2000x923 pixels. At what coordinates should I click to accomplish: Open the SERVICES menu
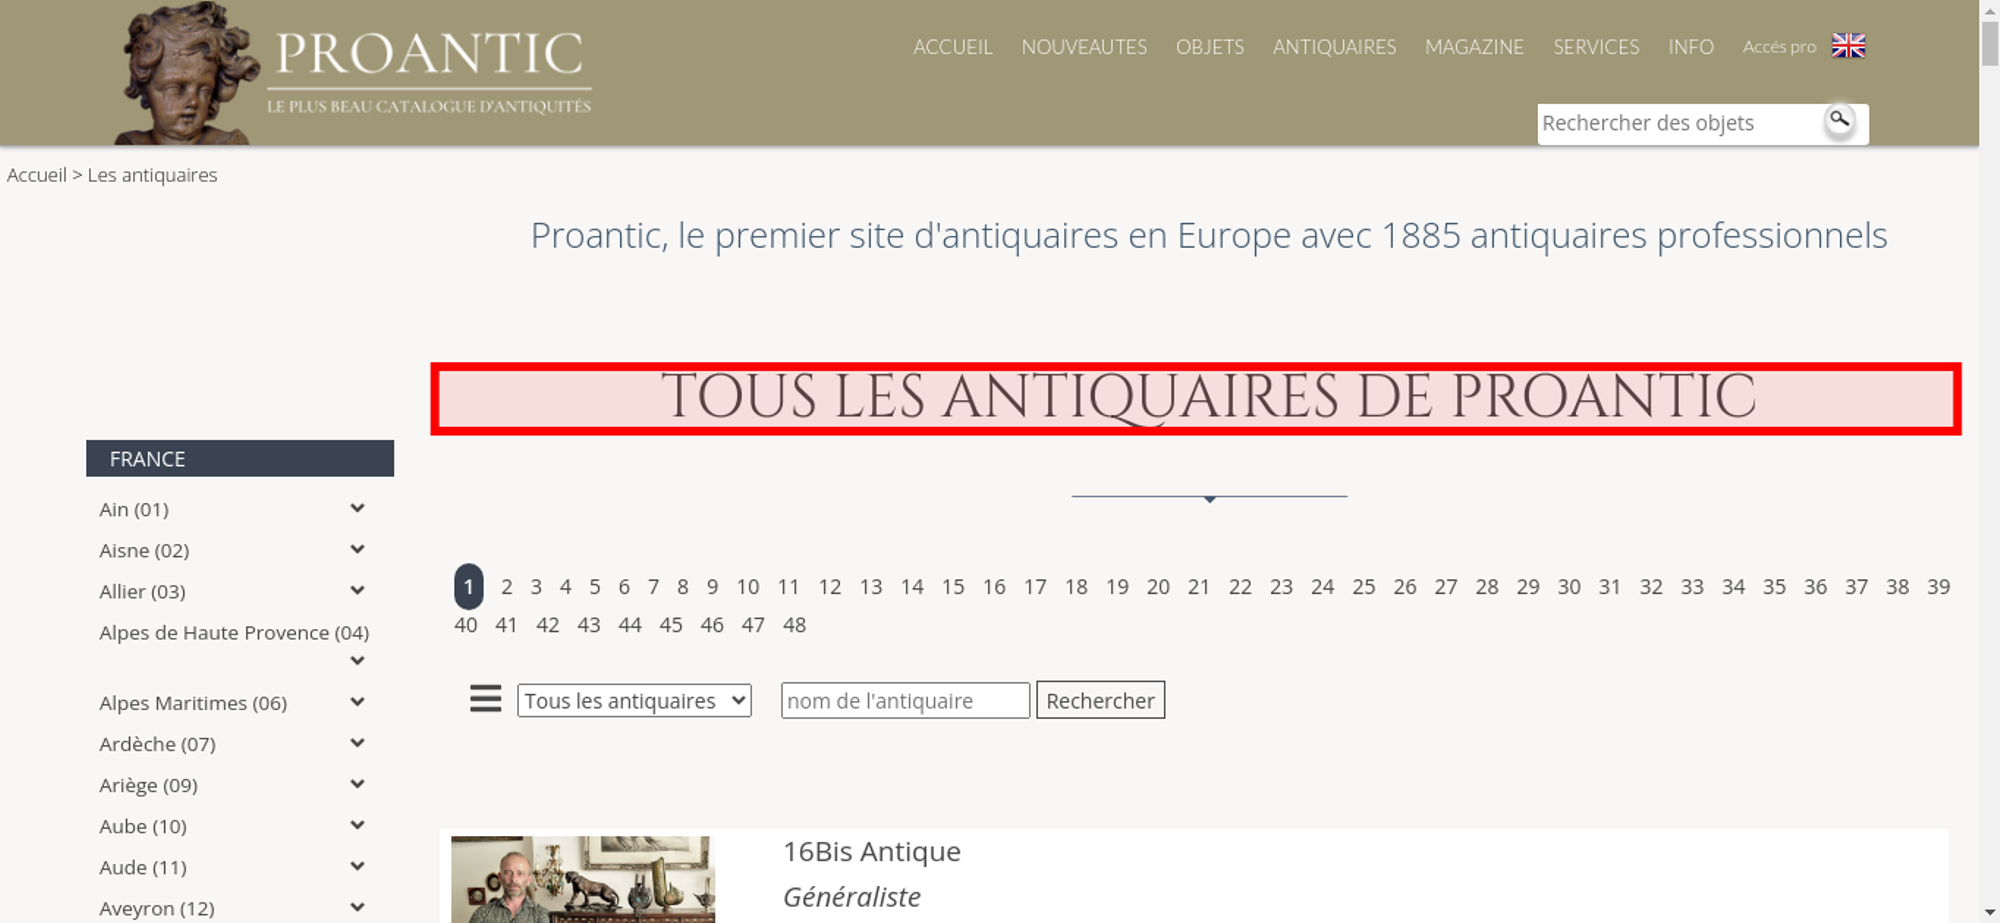[1596, 47]
